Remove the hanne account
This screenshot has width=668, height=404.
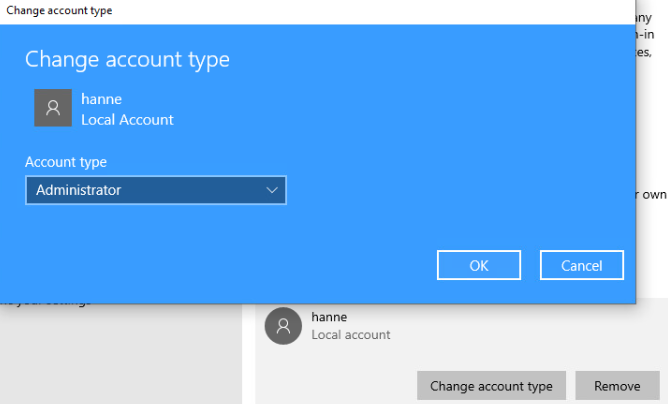(616, 386)
